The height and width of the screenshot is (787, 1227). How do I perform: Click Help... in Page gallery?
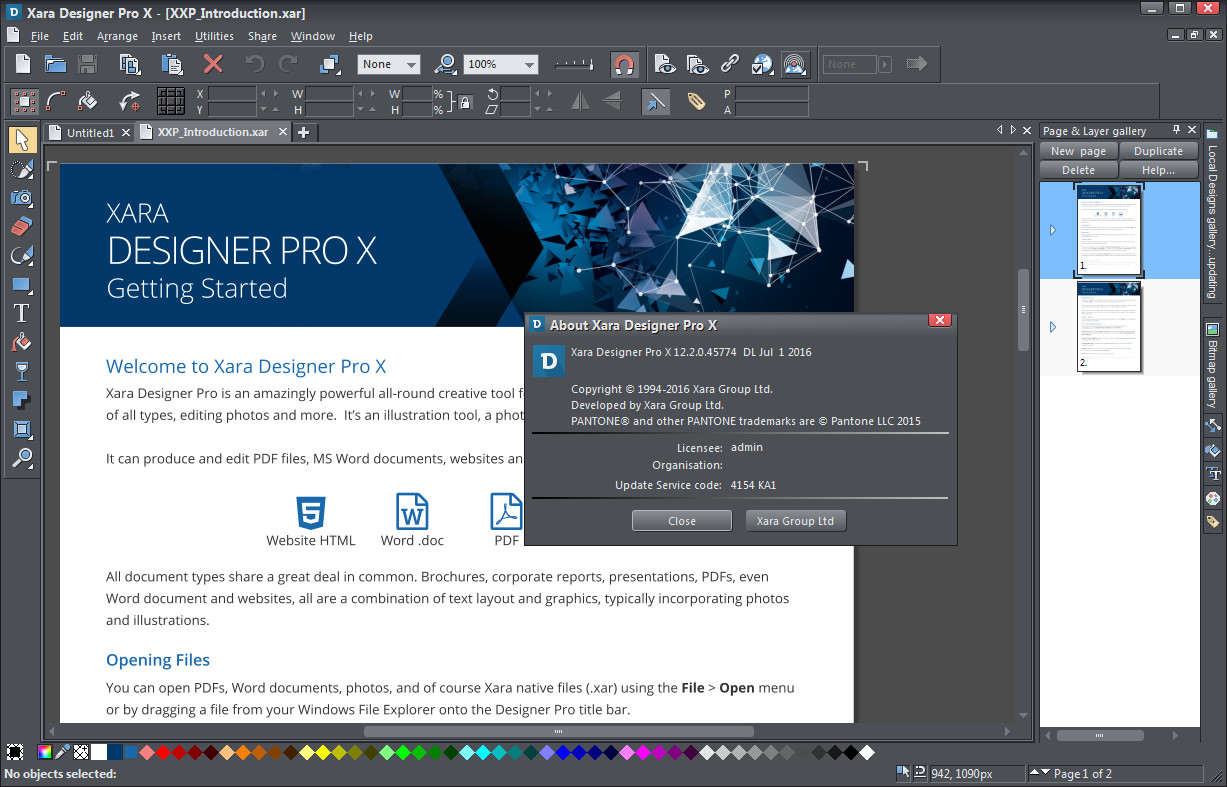tap(1158, 170)
